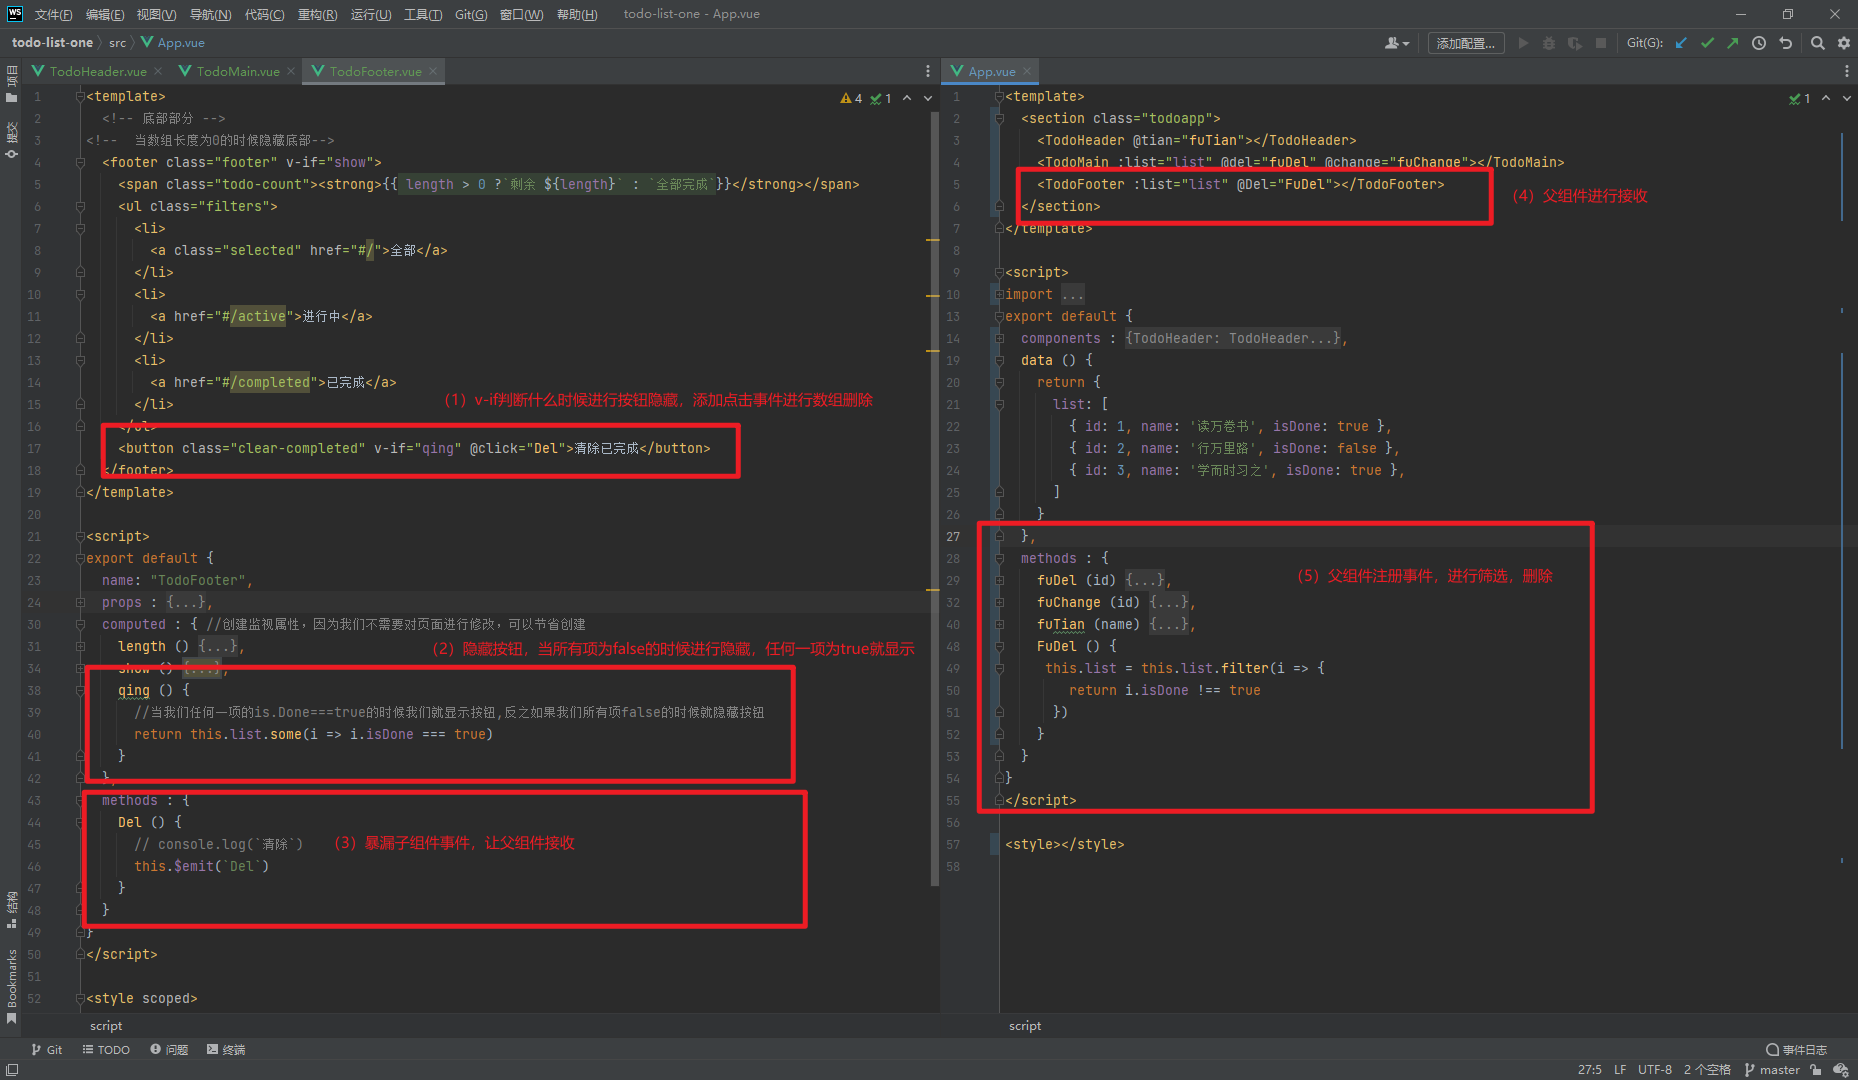
Task: Click the 添加配置... button
Action: point(1465,43)
